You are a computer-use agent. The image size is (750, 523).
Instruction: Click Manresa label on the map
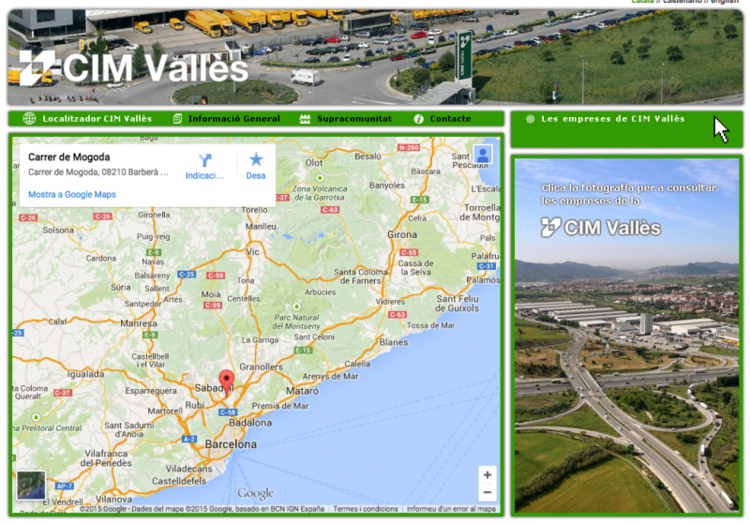point(138,323)
